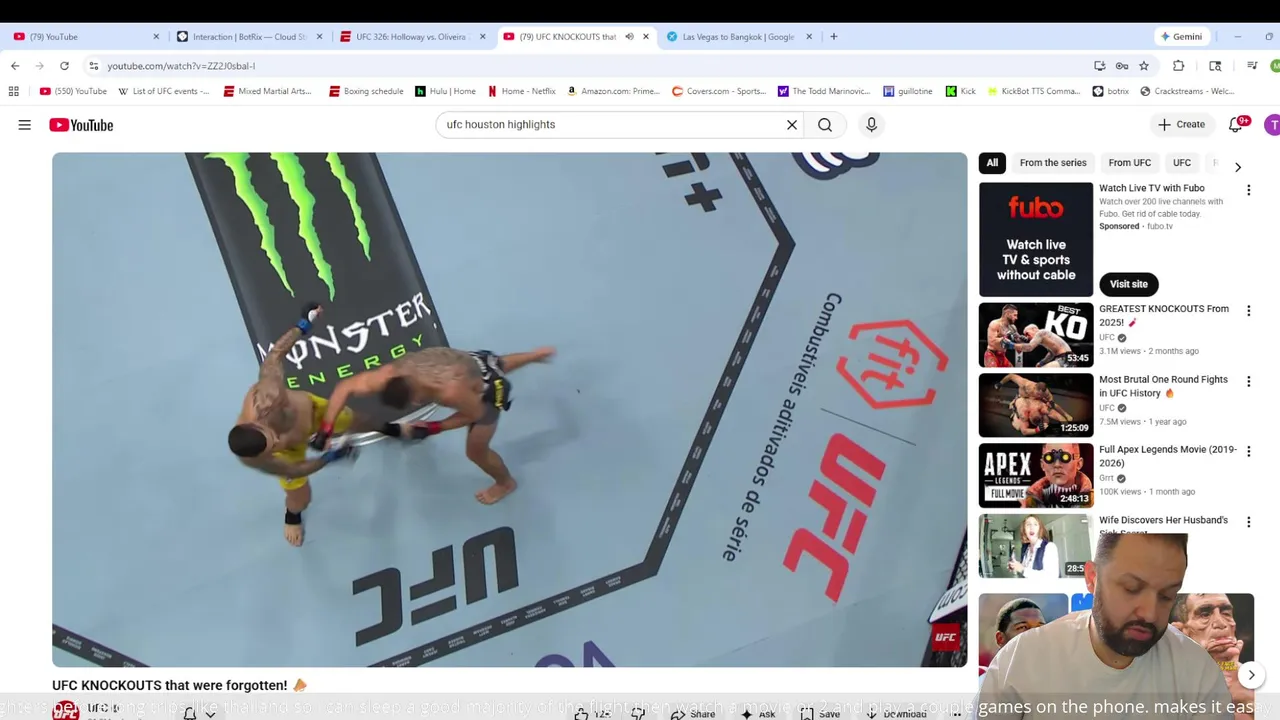The width and height of the screenshot is (1280, 720).
Task: Open the YouTube notifications bell
Action: (1236, 125)
